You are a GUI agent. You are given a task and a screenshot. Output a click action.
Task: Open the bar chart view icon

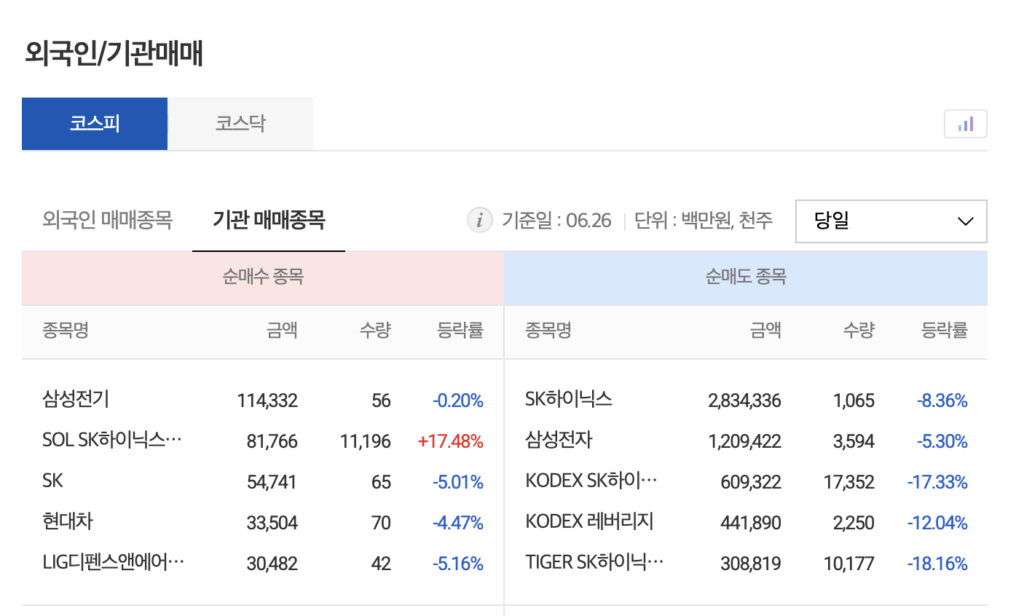[965, 124]
